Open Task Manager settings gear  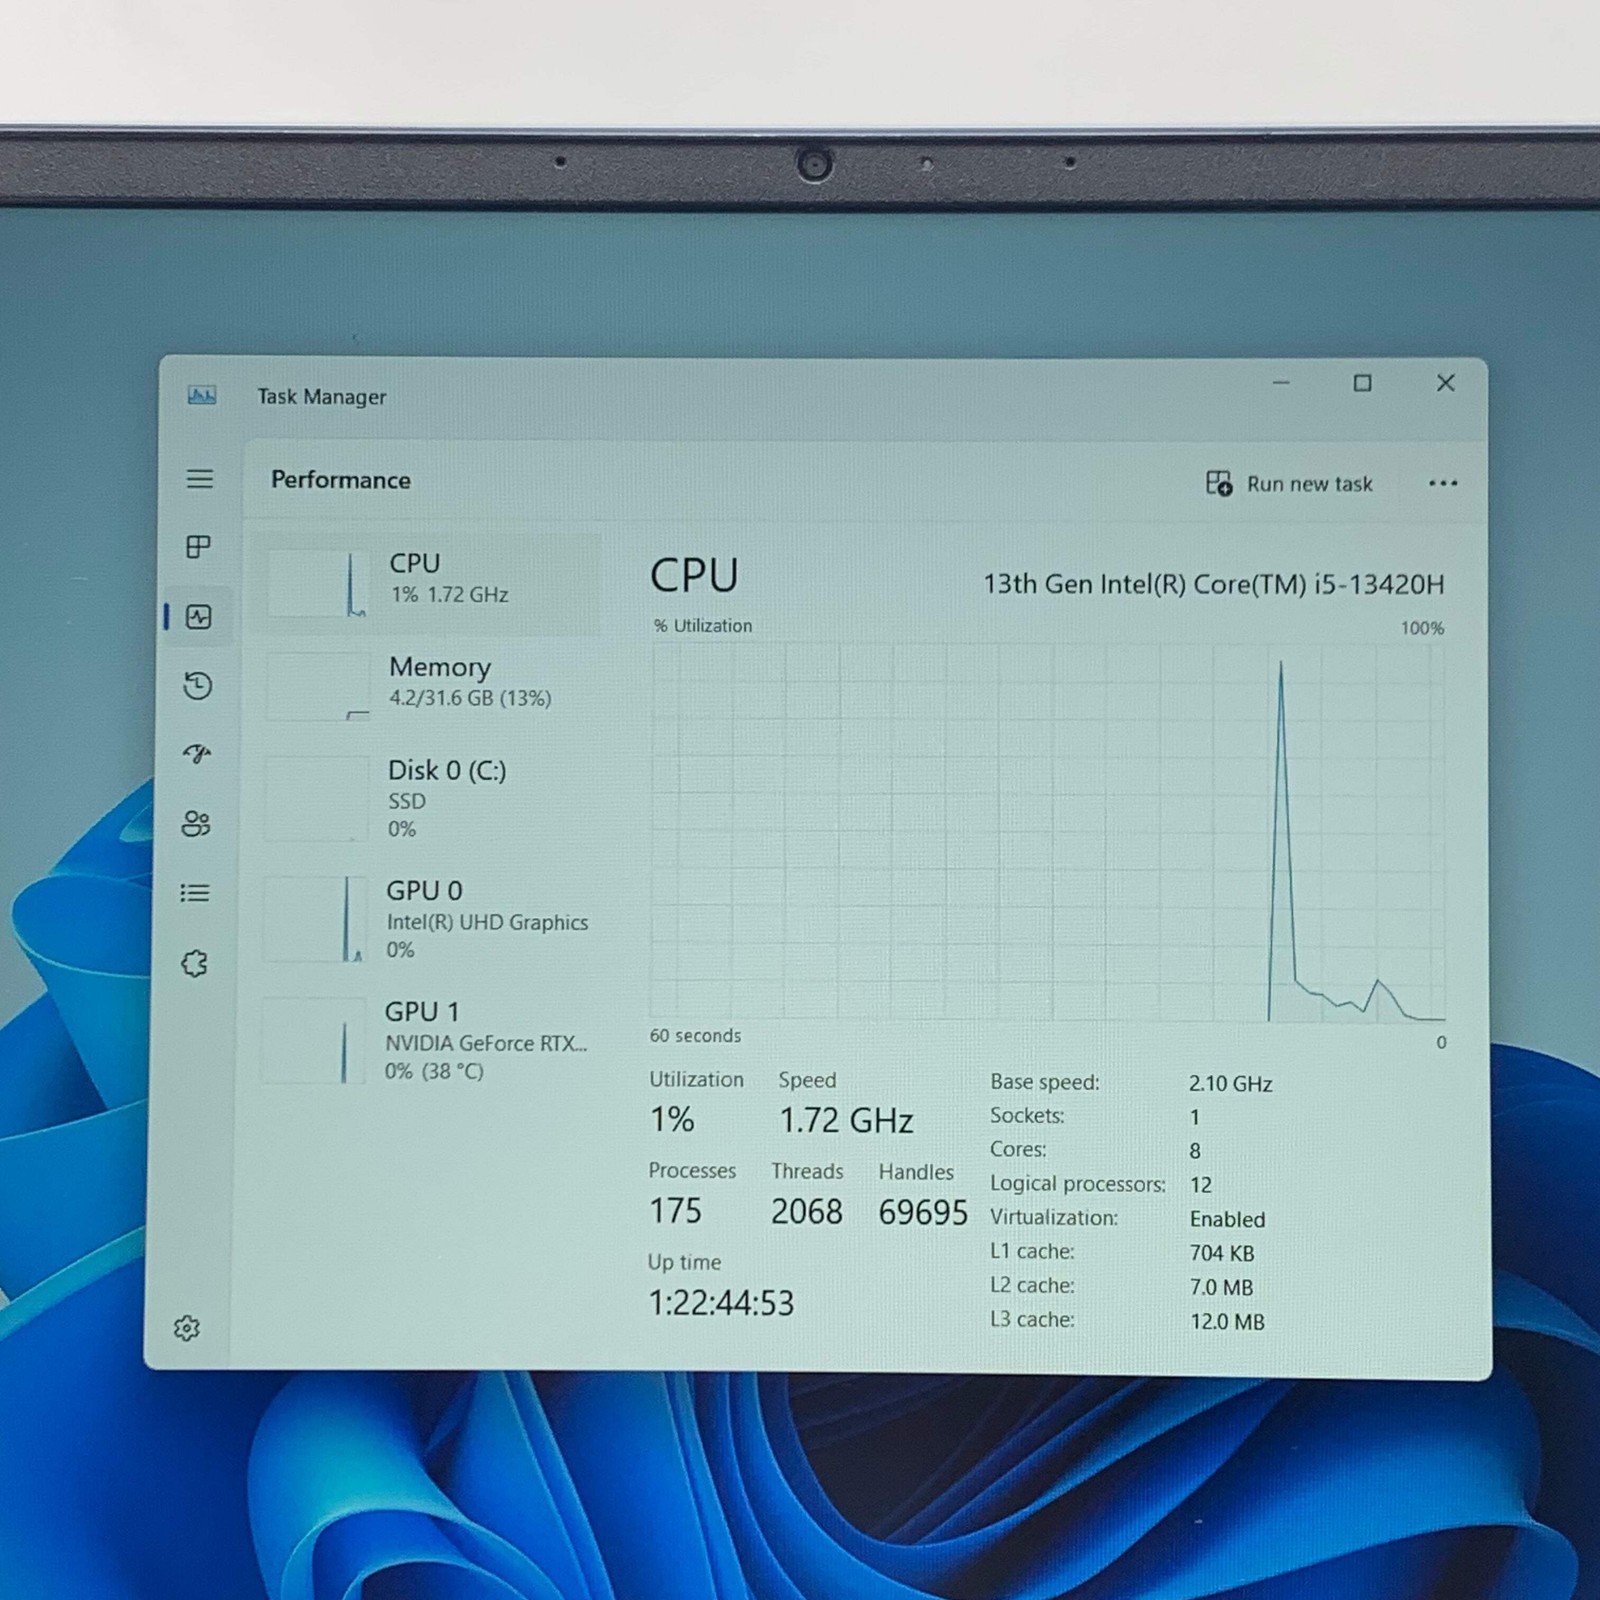[187, 1328]
